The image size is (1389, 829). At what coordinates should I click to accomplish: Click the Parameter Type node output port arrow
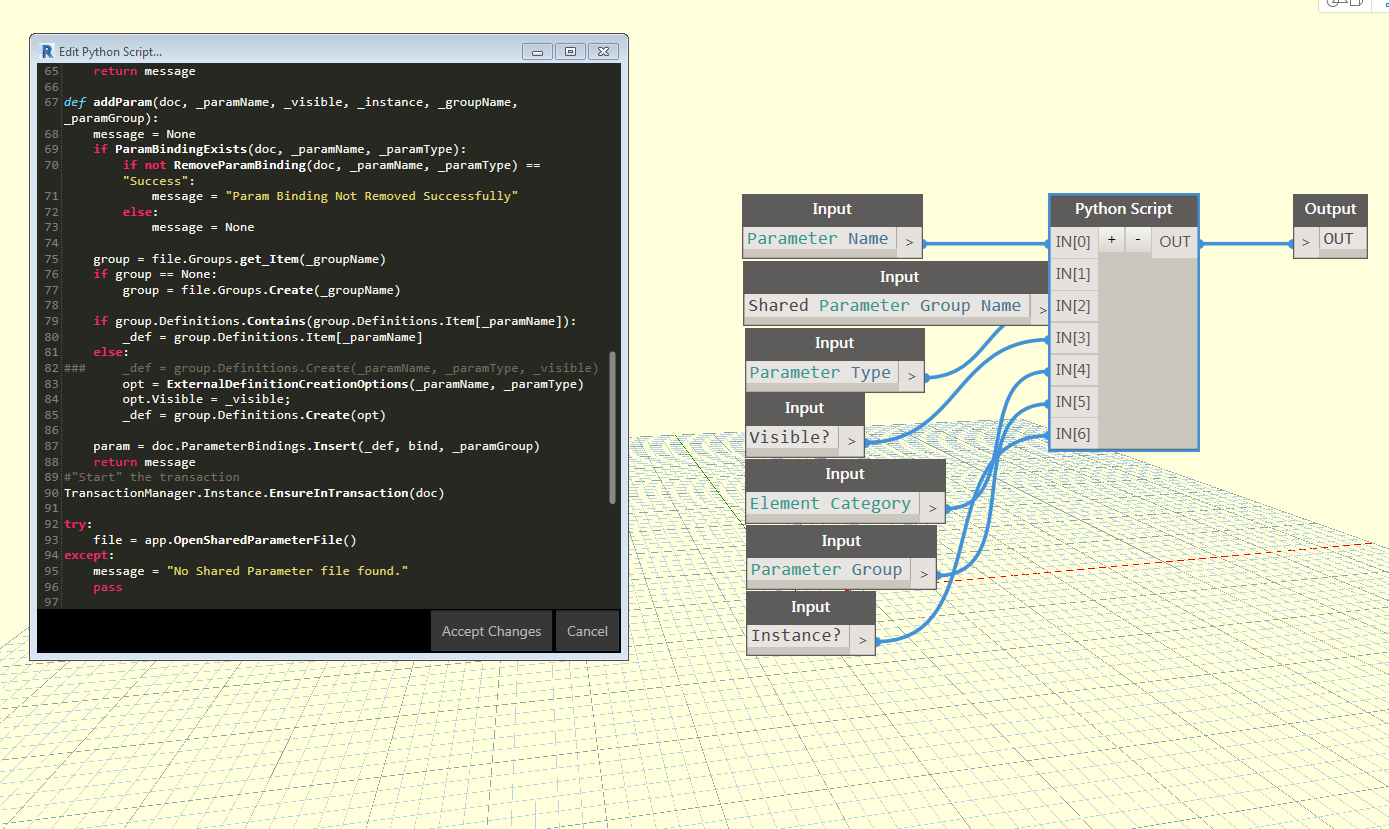911,374
